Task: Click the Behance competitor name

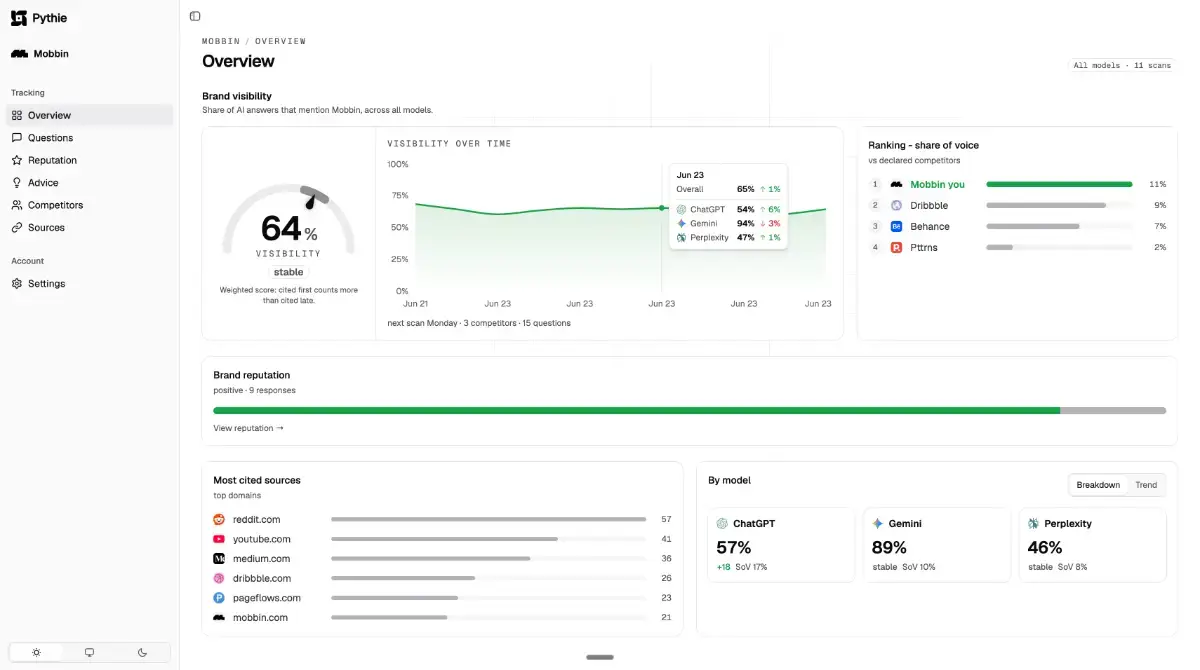Action: tap(930, 226)
